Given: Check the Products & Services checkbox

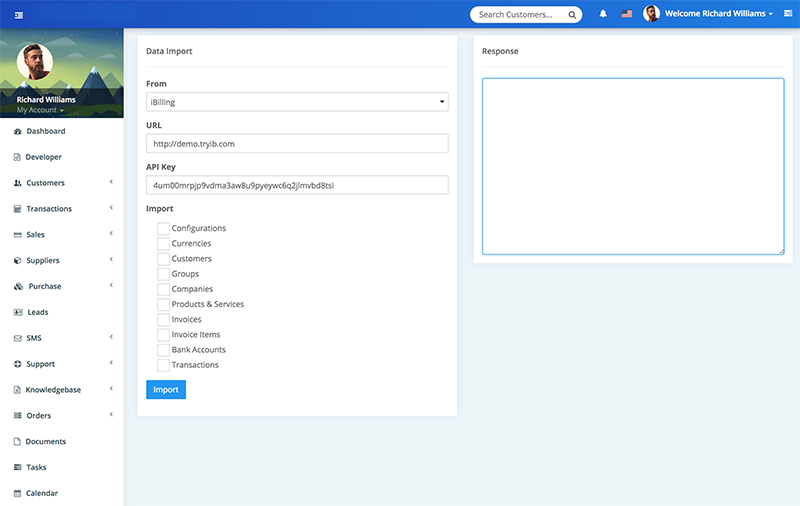Looking at the screenshot, I should click(163, 305).
